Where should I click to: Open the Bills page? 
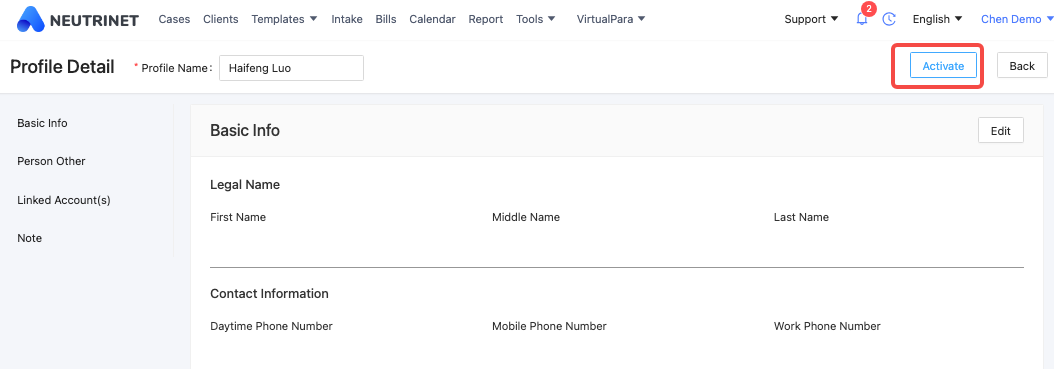(x=386, y=19)
